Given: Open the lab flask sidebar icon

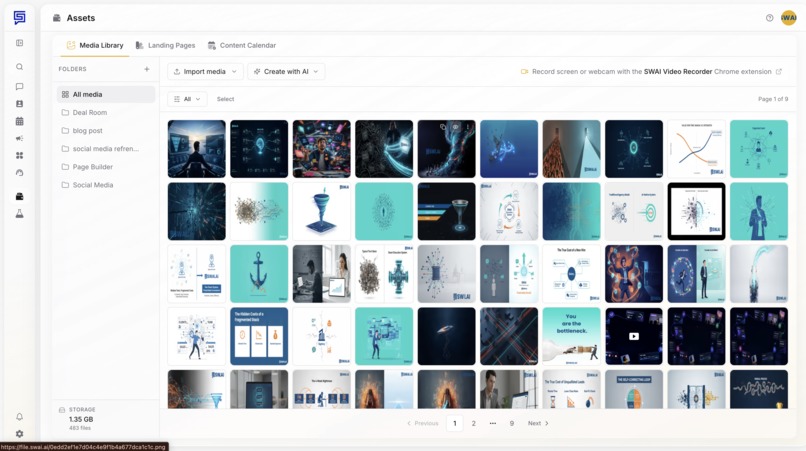Looking at the screenshot, I should coord(20,214).
